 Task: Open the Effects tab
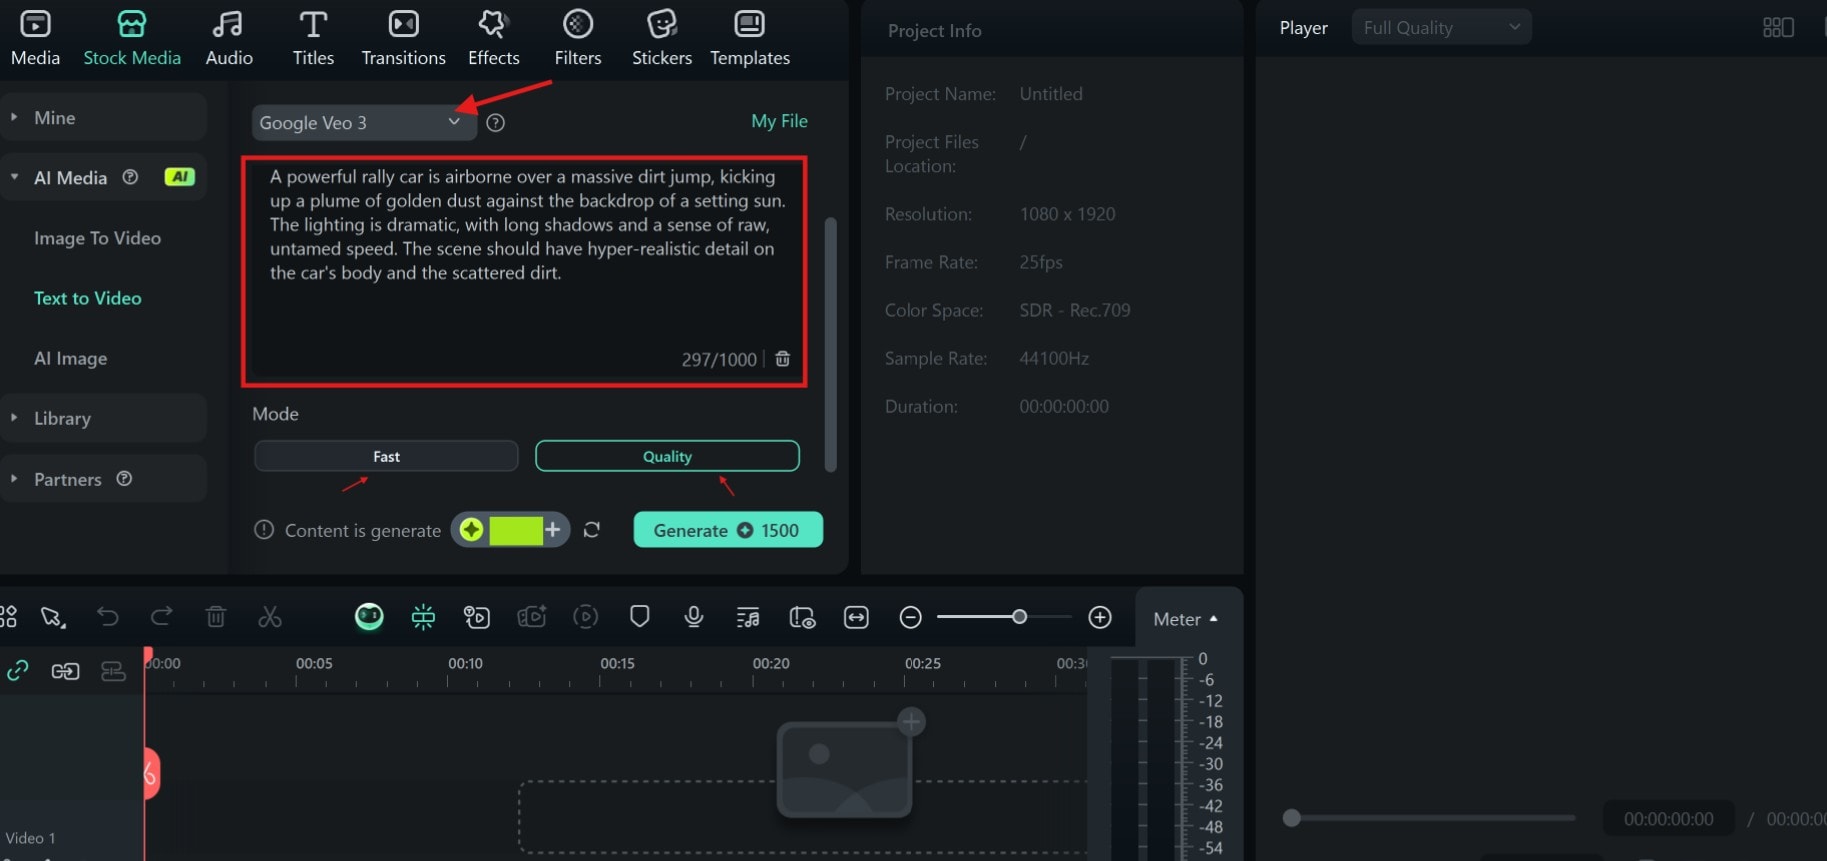pos(494,38)
